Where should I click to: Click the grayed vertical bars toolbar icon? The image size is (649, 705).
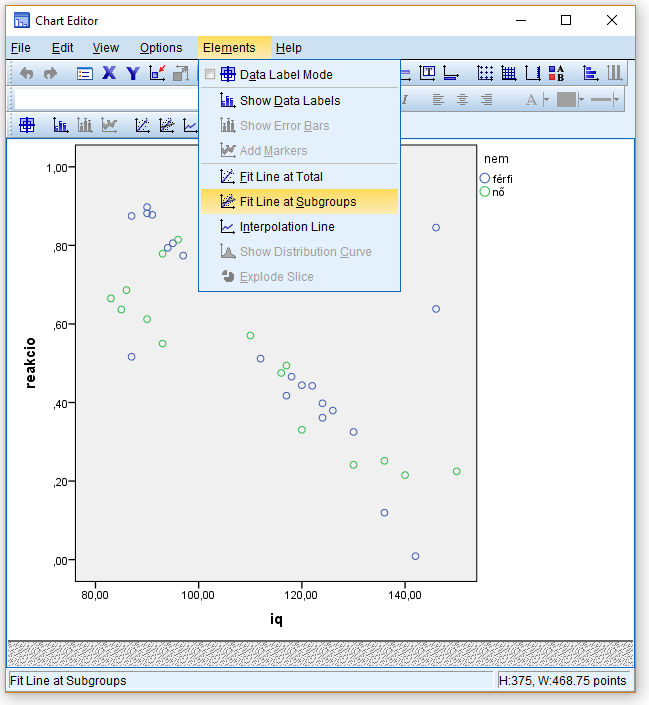[614, 73]
